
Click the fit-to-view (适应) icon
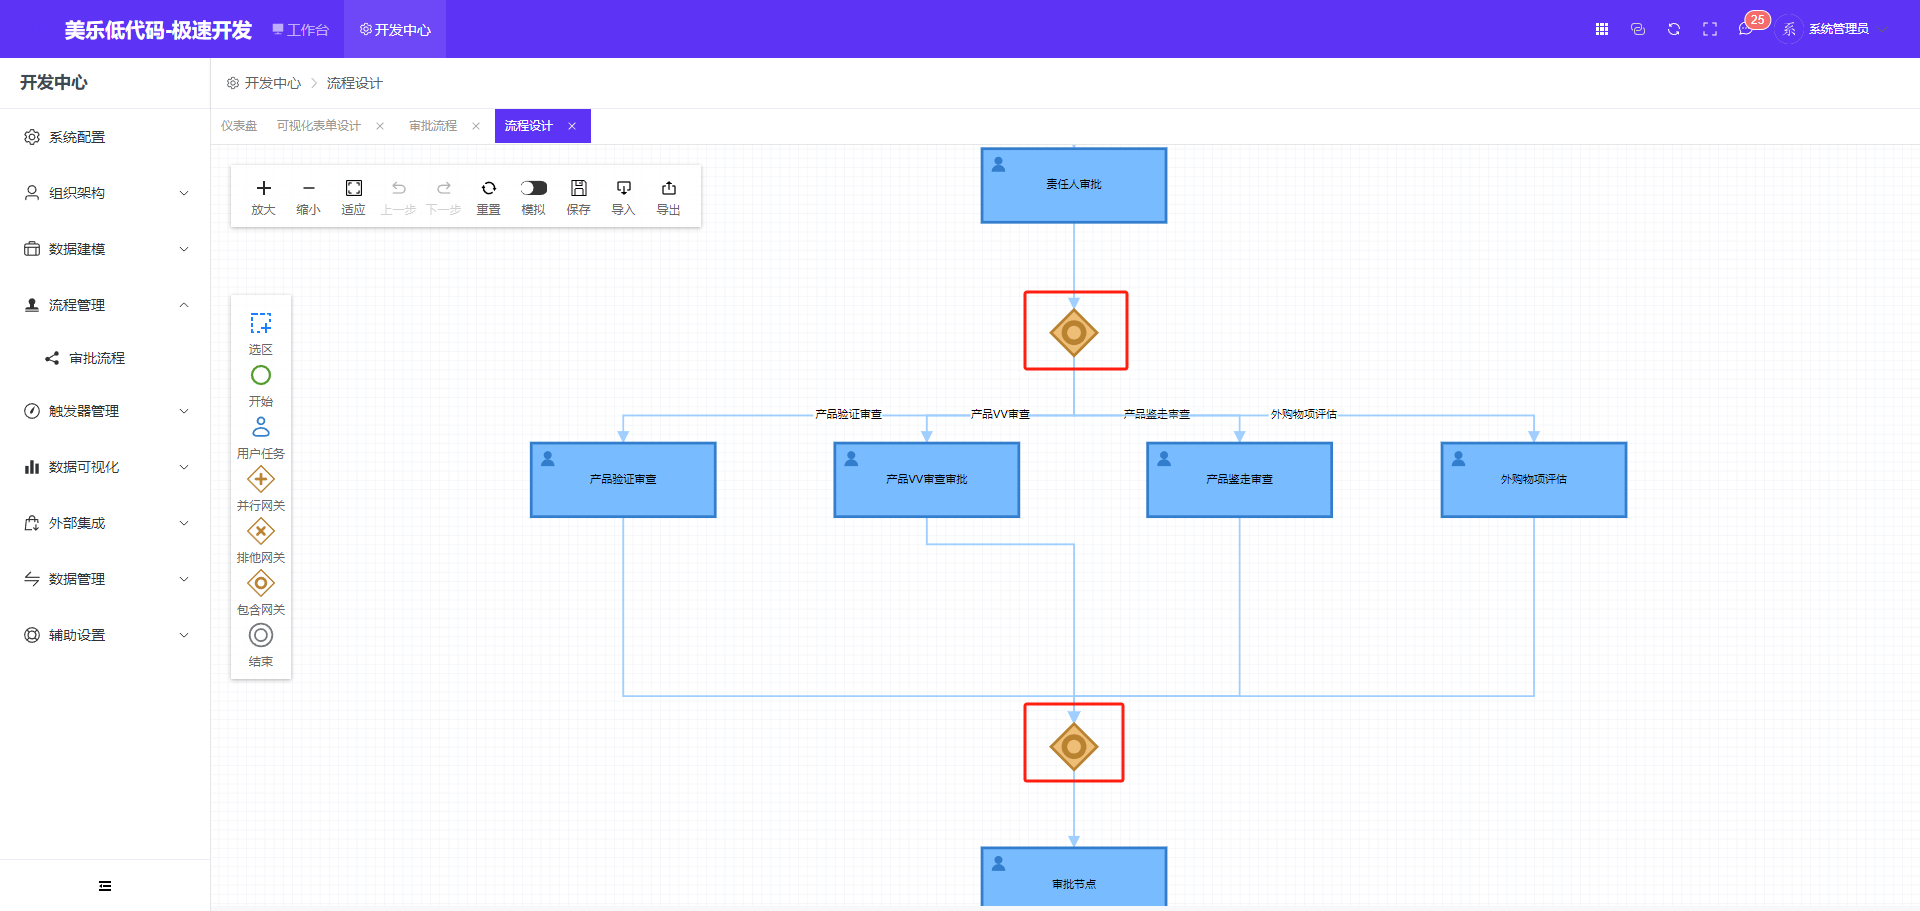tap(353, 189)
